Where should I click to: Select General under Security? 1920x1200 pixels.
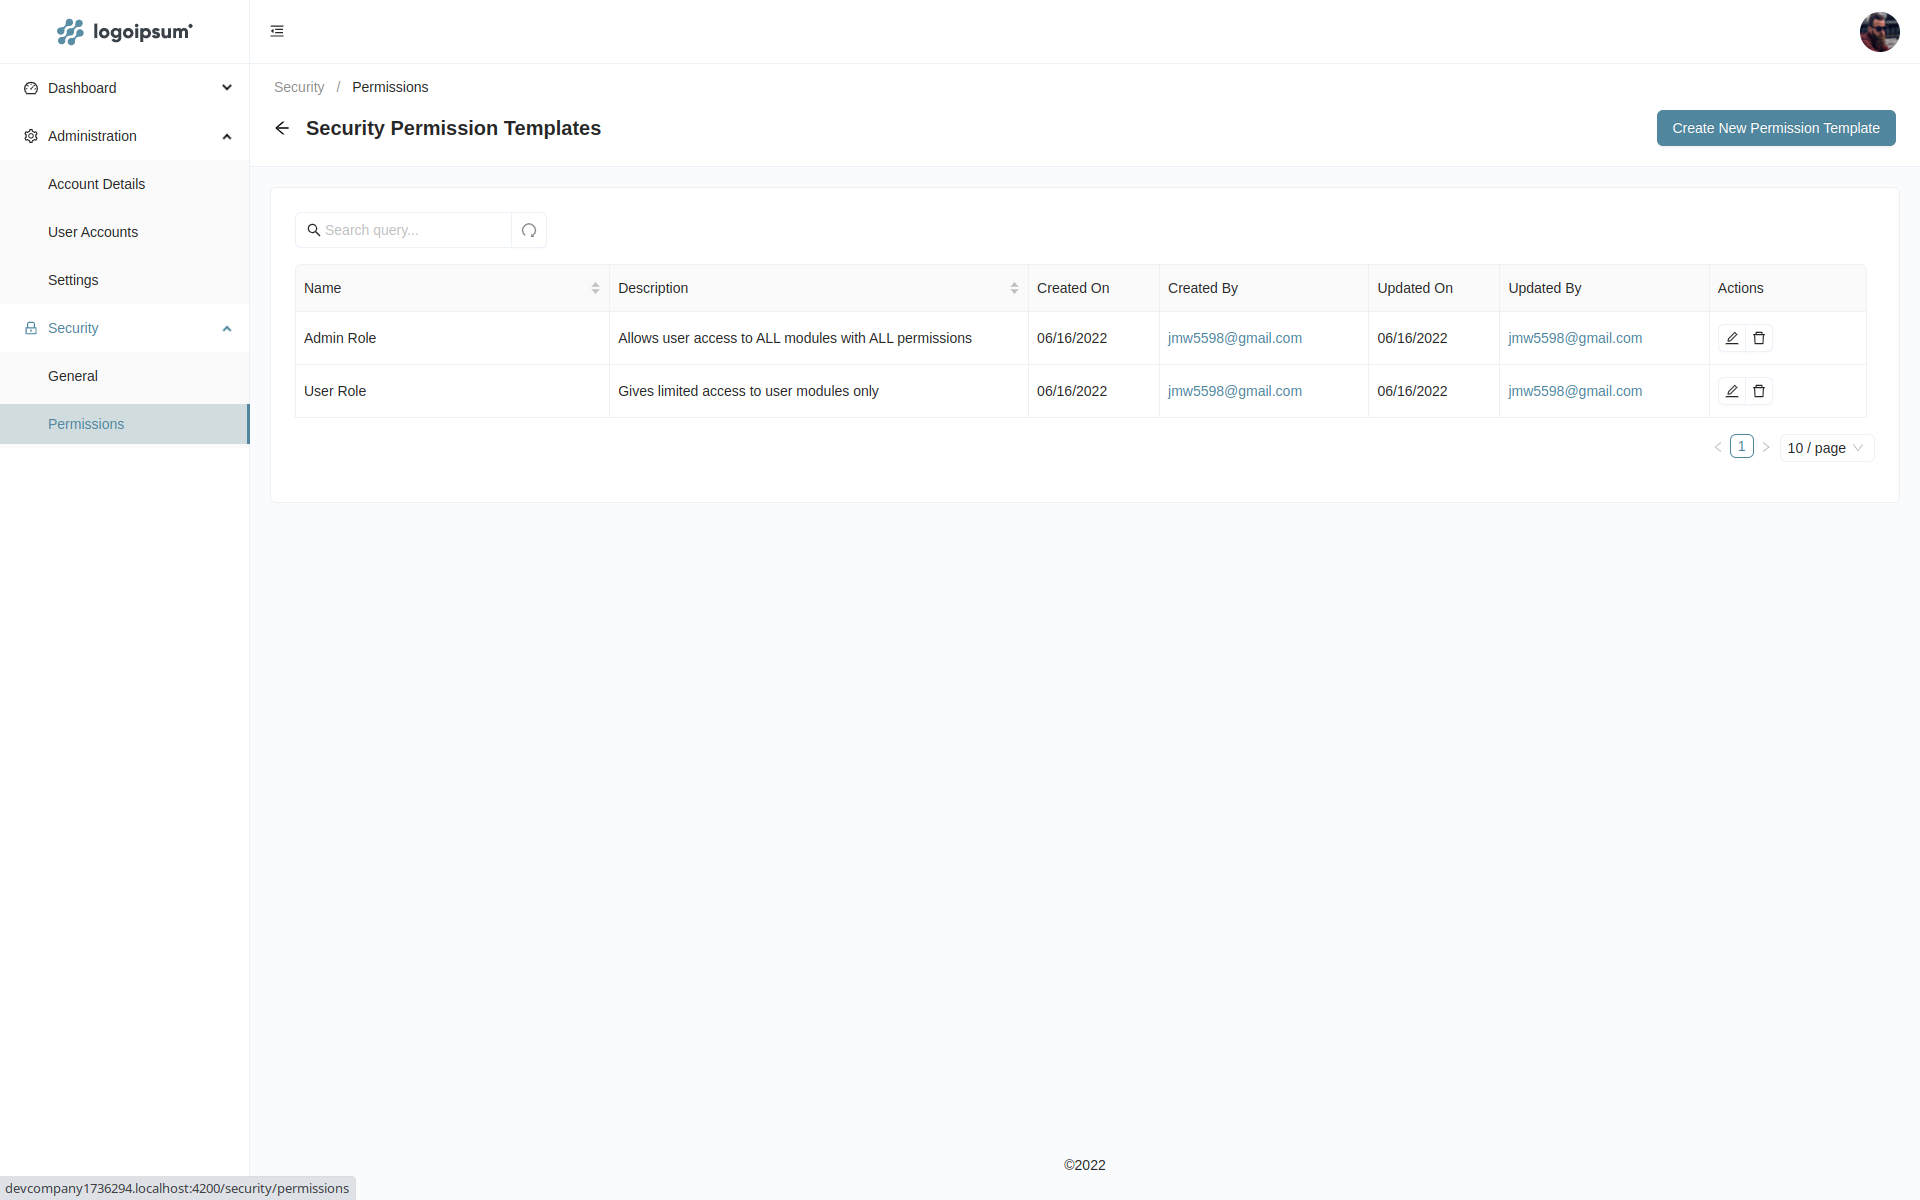pos(73,376)
